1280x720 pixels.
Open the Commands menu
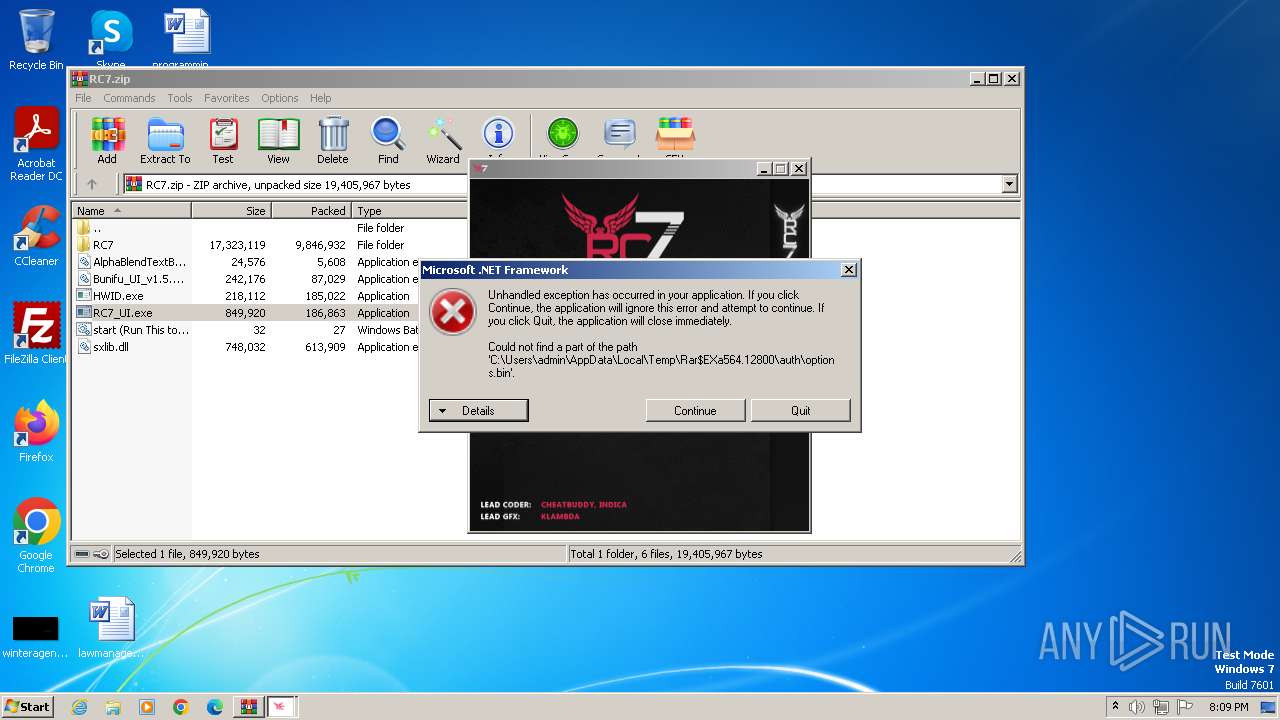129,98
